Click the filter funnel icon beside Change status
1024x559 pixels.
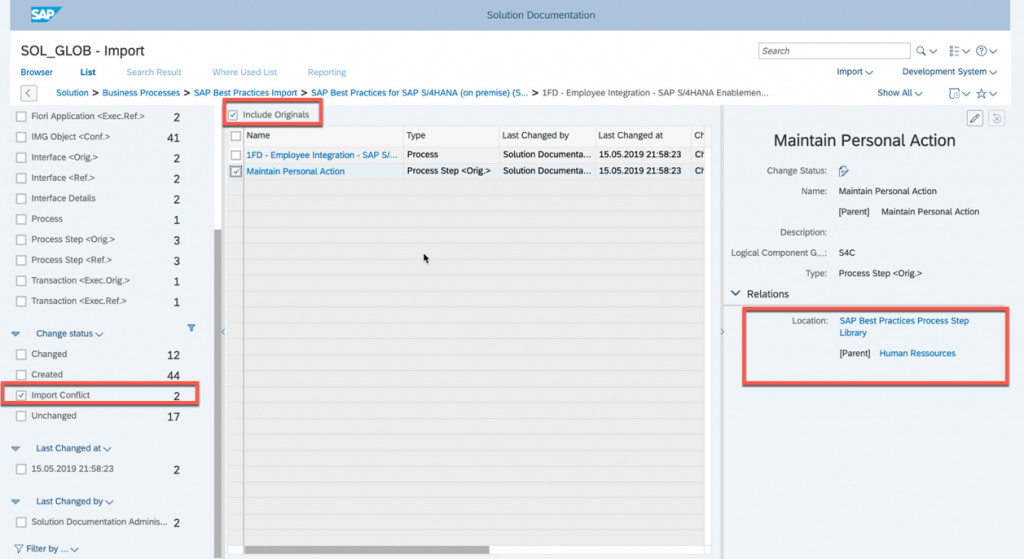coord(191,328)
